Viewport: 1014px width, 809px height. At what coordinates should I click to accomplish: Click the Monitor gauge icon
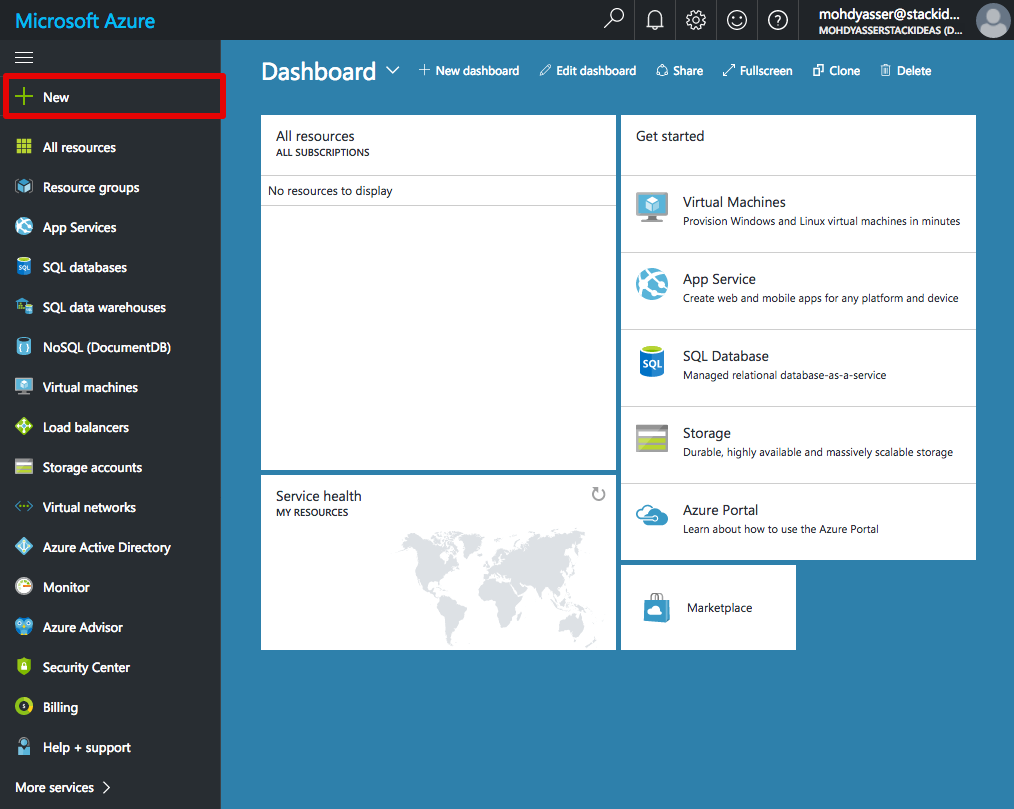[24, 587]
